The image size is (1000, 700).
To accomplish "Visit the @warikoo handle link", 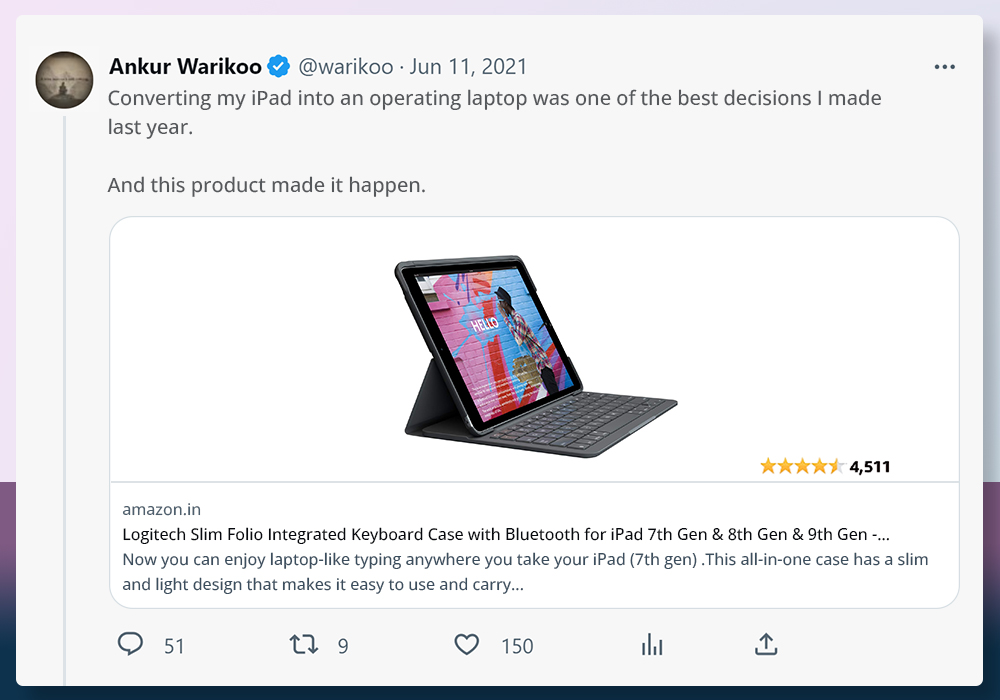I will (346, 66).
